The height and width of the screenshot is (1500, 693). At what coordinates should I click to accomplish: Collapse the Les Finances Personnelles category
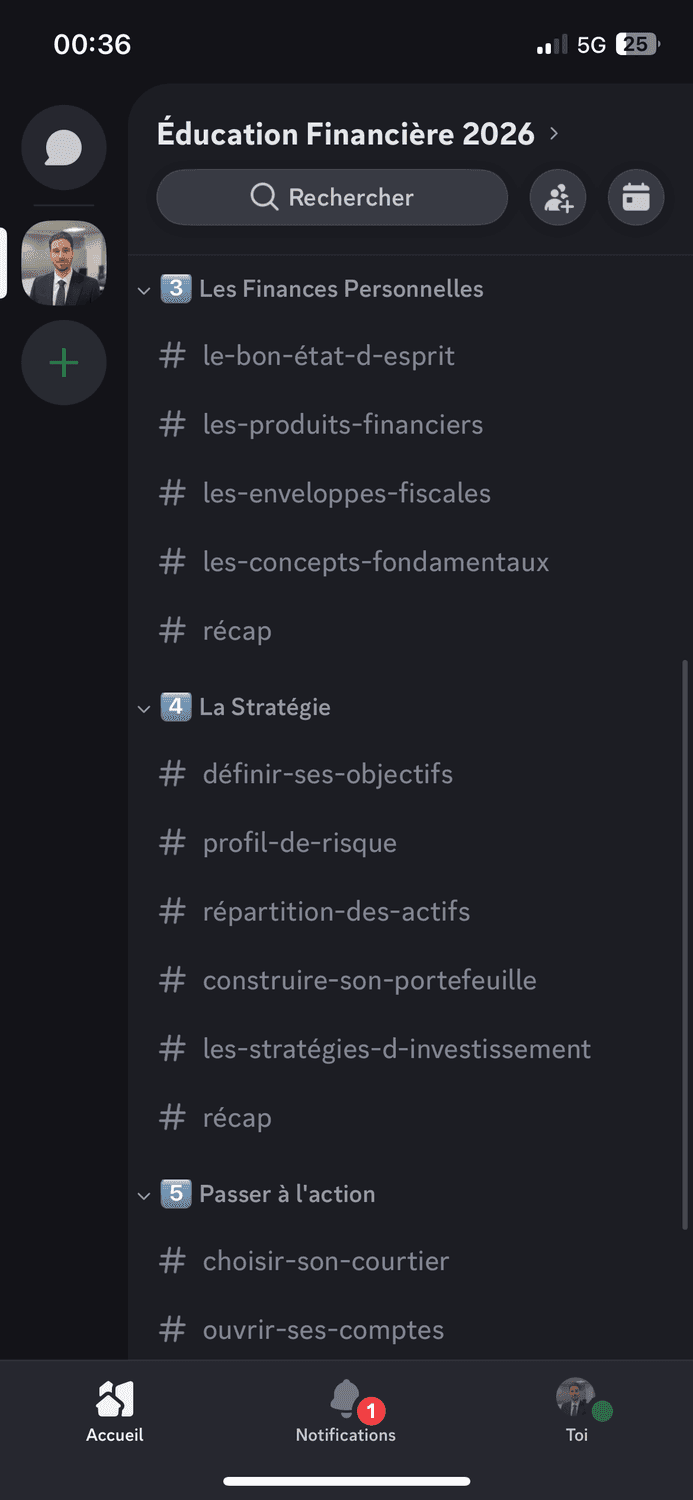144,290
